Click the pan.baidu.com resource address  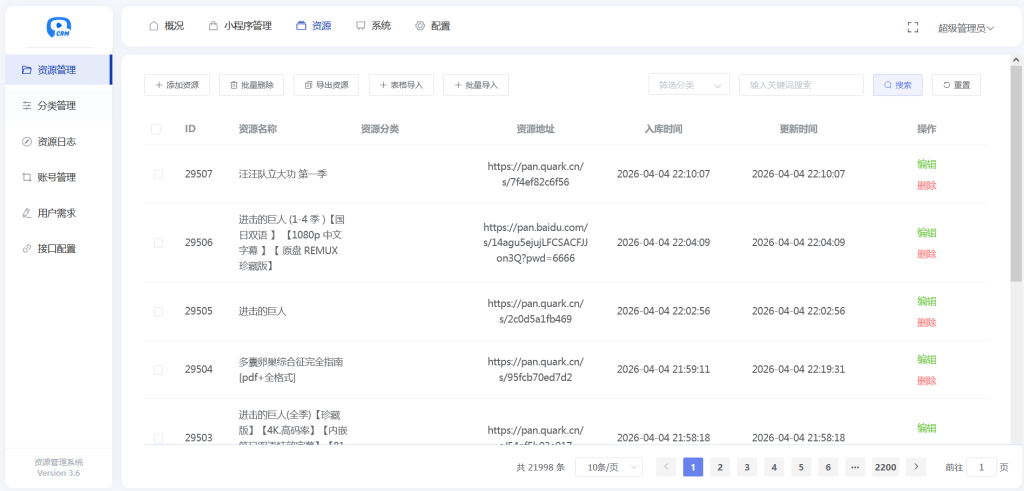pyautogui.click(x=536, y=243)
